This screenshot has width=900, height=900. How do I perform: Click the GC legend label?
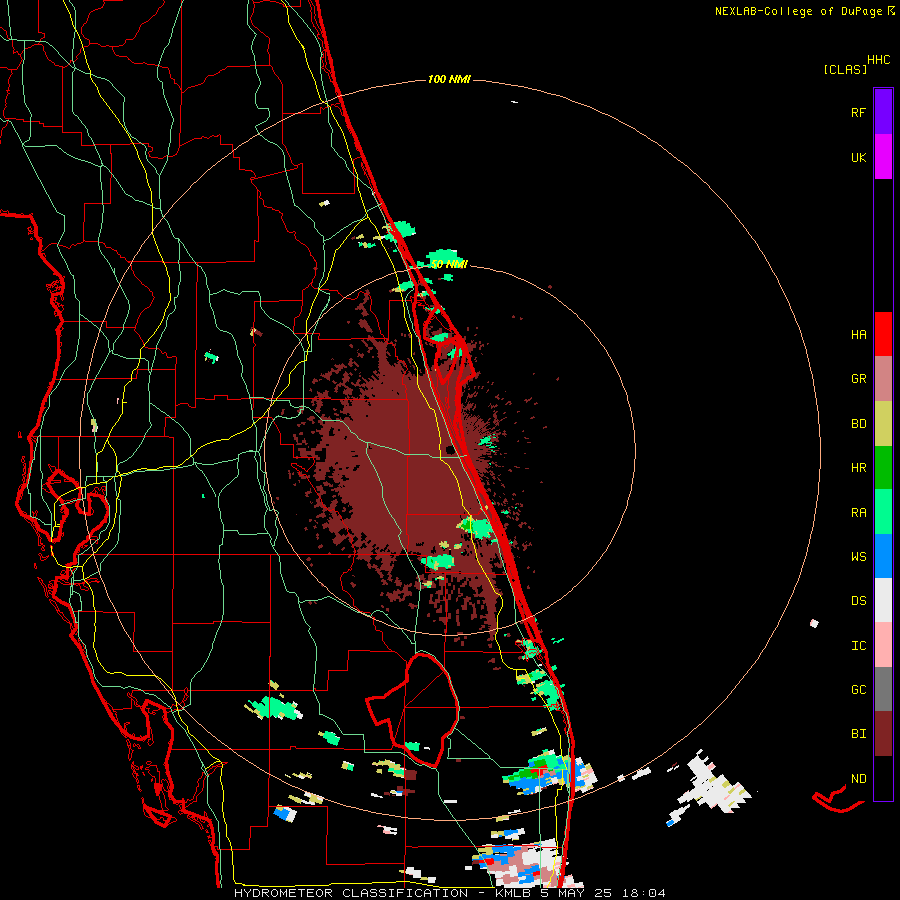pos(858,690)
